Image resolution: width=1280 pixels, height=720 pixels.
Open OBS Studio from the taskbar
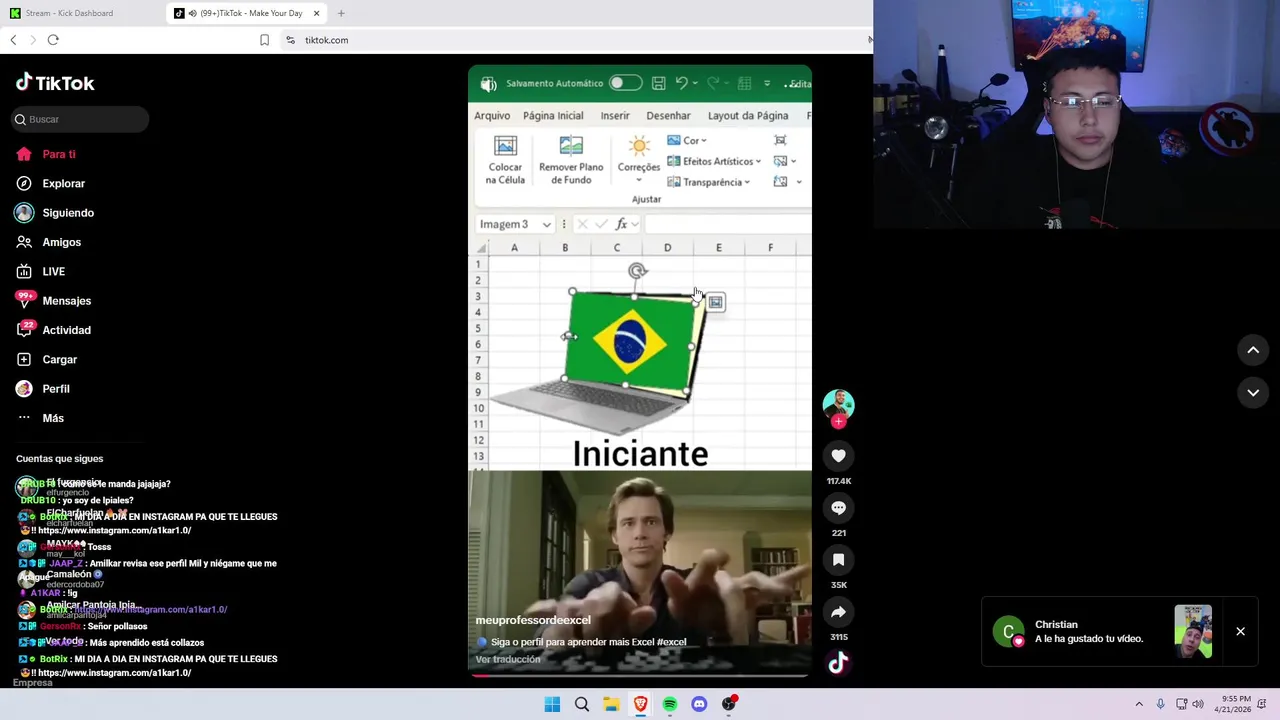(x=729, y=704)
